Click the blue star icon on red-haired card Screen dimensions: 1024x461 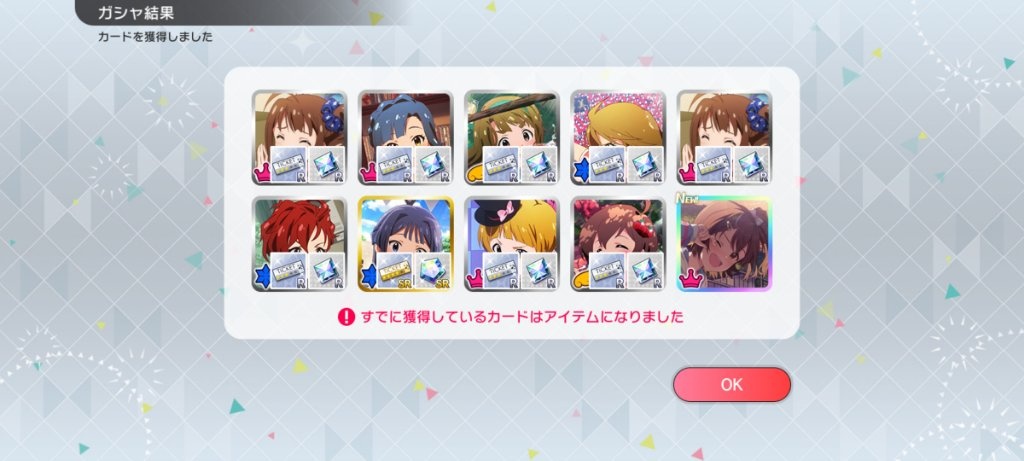(x=261, y=279)
